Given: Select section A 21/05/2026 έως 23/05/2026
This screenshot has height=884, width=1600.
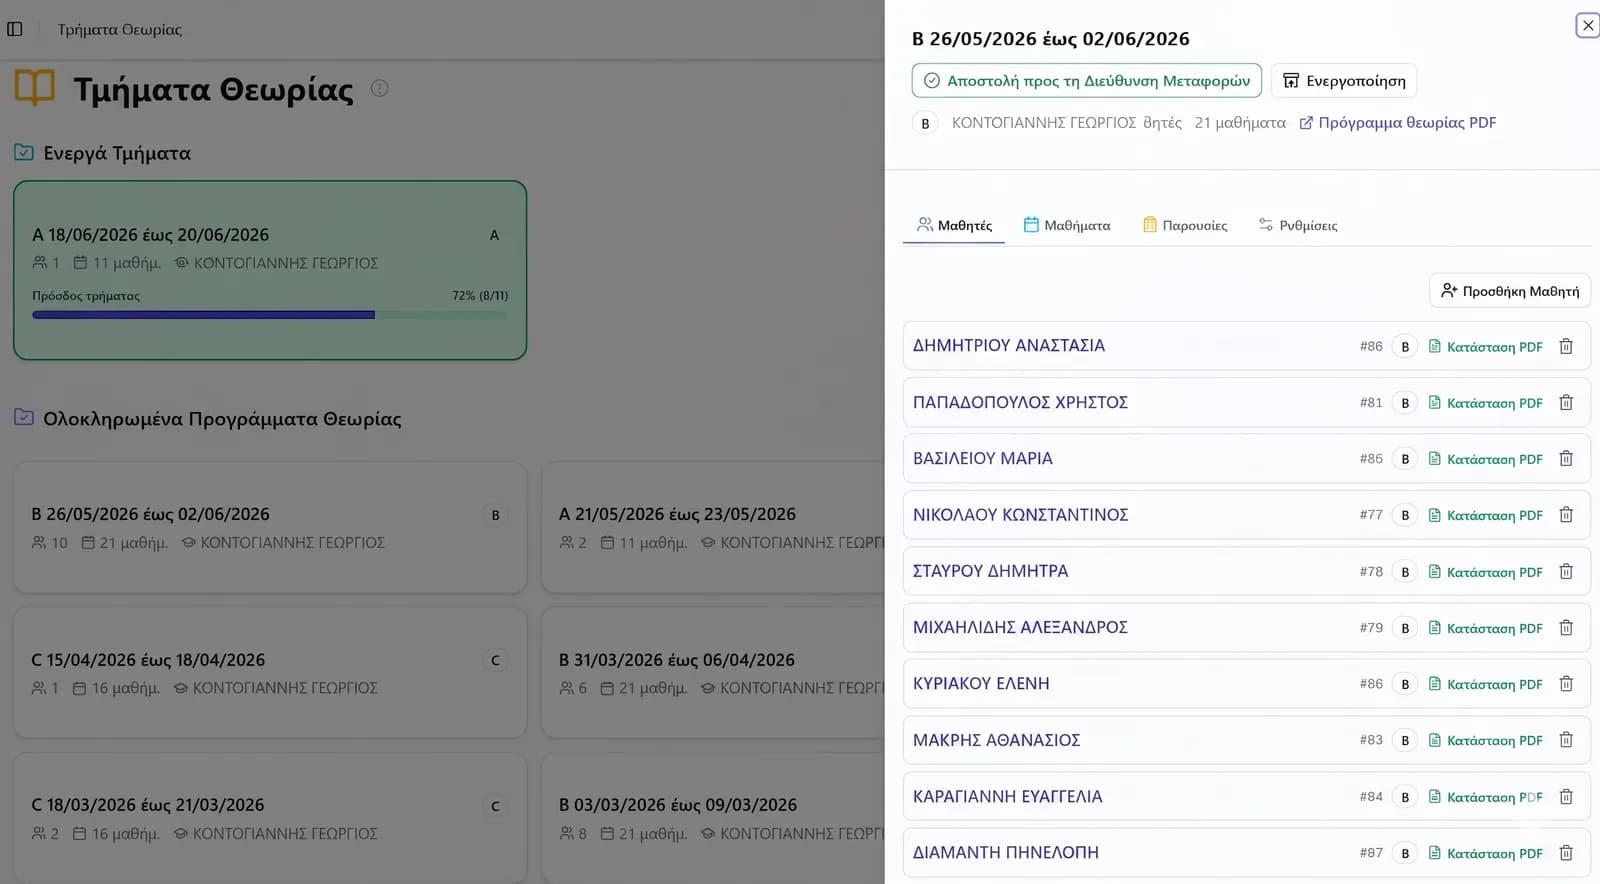Looking at the screenshot, I should (713, 527).
